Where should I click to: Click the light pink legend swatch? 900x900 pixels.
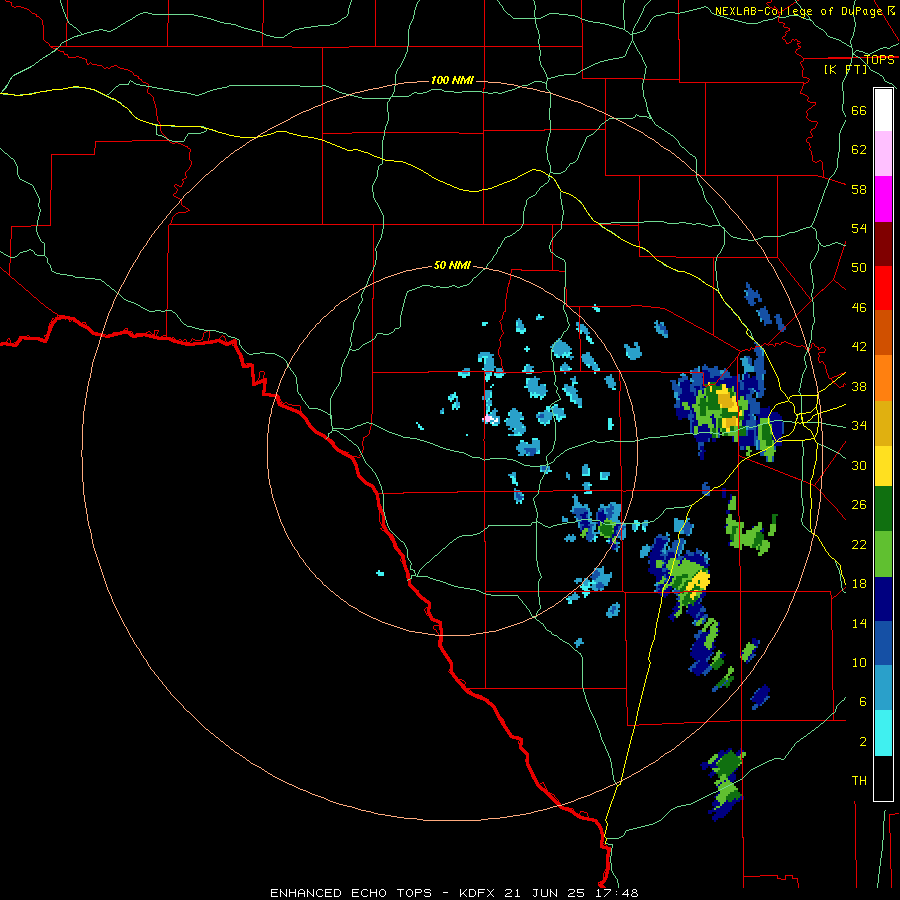[x=883, y=154]
